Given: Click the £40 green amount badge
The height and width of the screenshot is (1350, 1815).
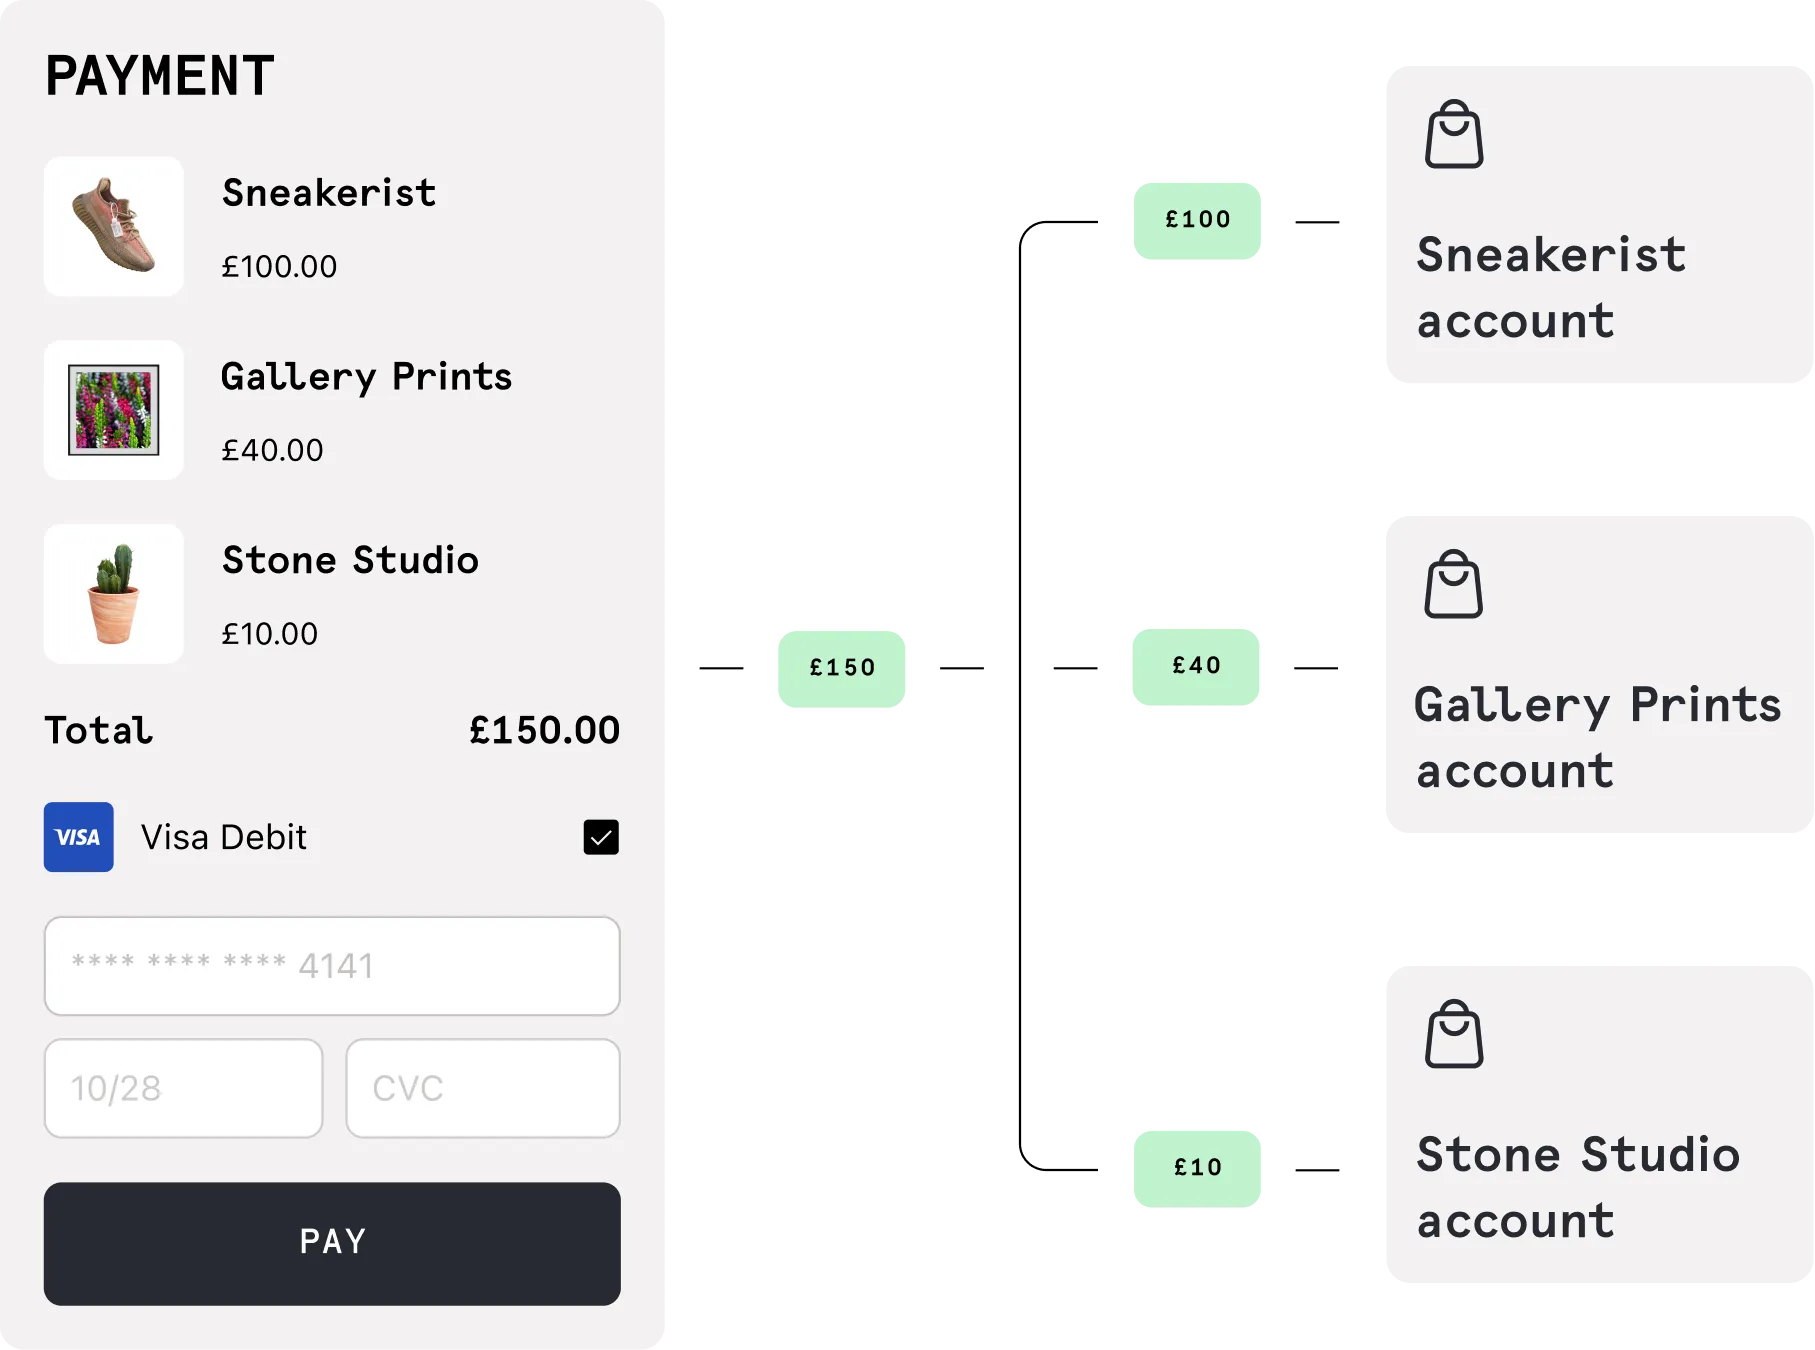Looking at the screenshot, I should click(1196, 667).
